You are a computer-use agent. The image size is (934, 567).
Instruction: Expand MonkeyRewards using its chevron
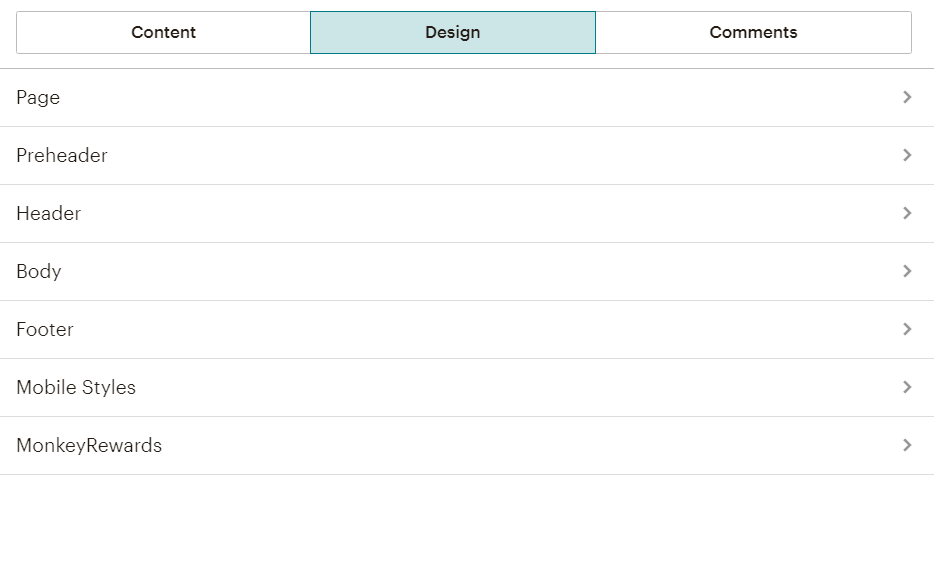tap(907, 445)
